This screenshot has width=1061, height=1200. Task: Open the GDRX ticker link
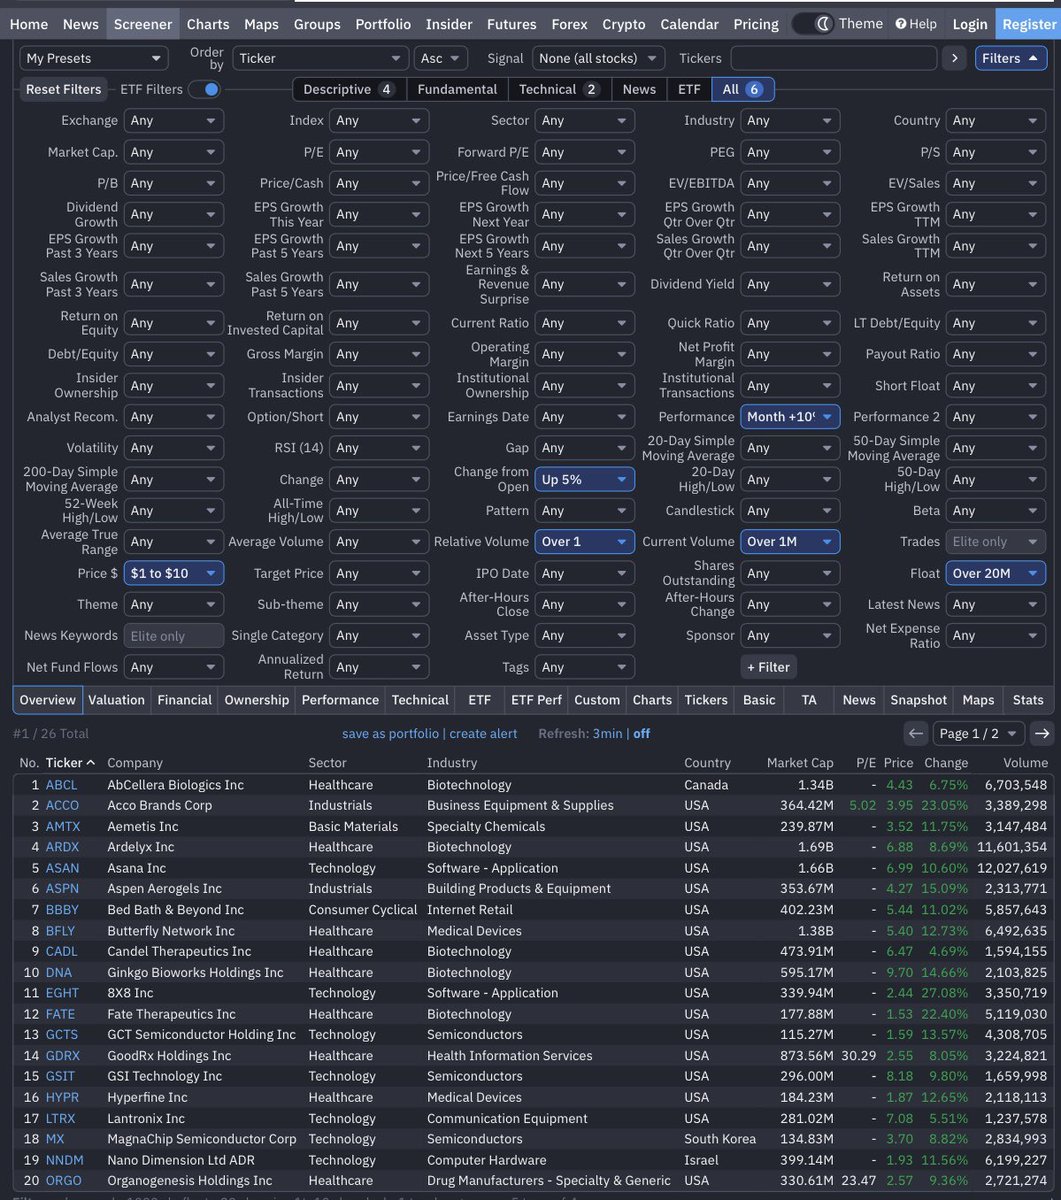(62, 1055)
